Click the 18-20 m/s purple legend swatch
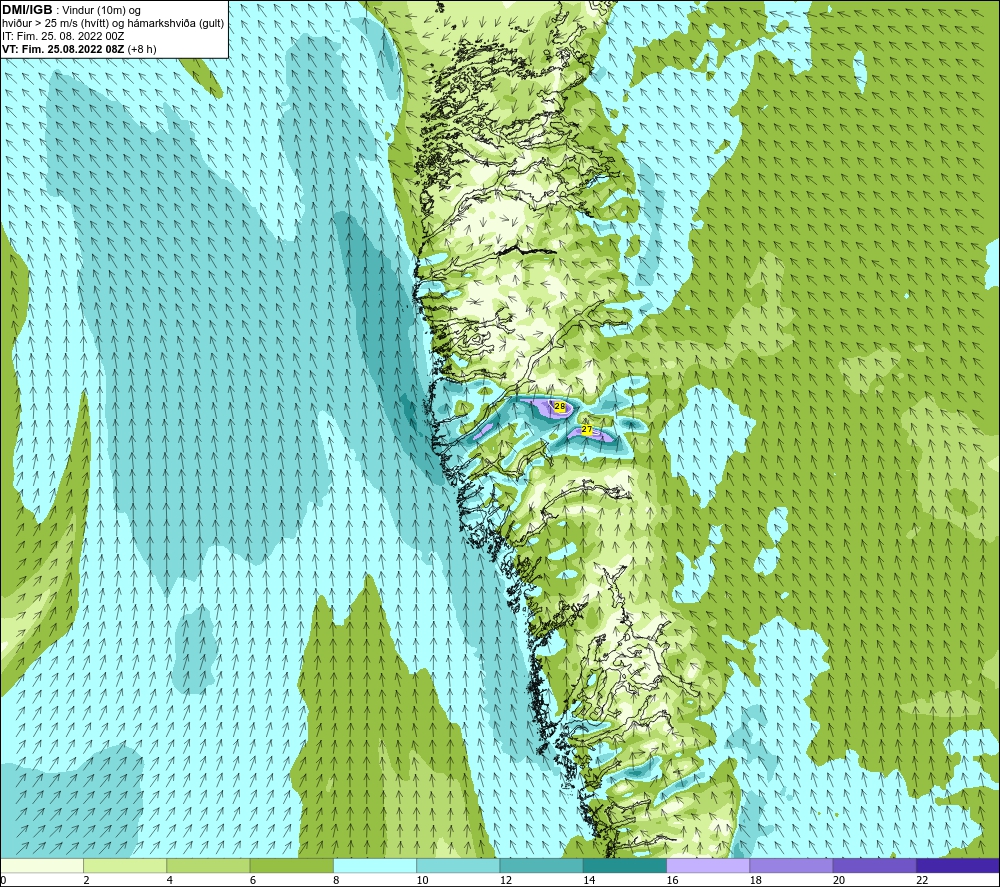1000x887 pixels. point(791,865)
